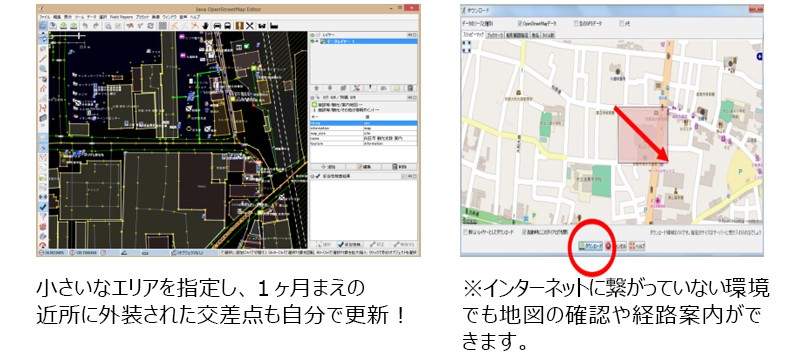The image size is (800, 360).
Task: Select the zoom magnifier tool in left sidebar
Action: click(43, 68)
